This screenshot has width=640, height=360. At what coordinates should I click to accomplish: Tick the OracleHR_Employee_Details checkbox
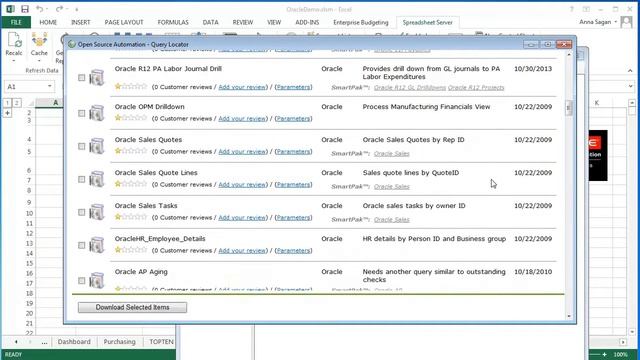(x=82, y=245)
